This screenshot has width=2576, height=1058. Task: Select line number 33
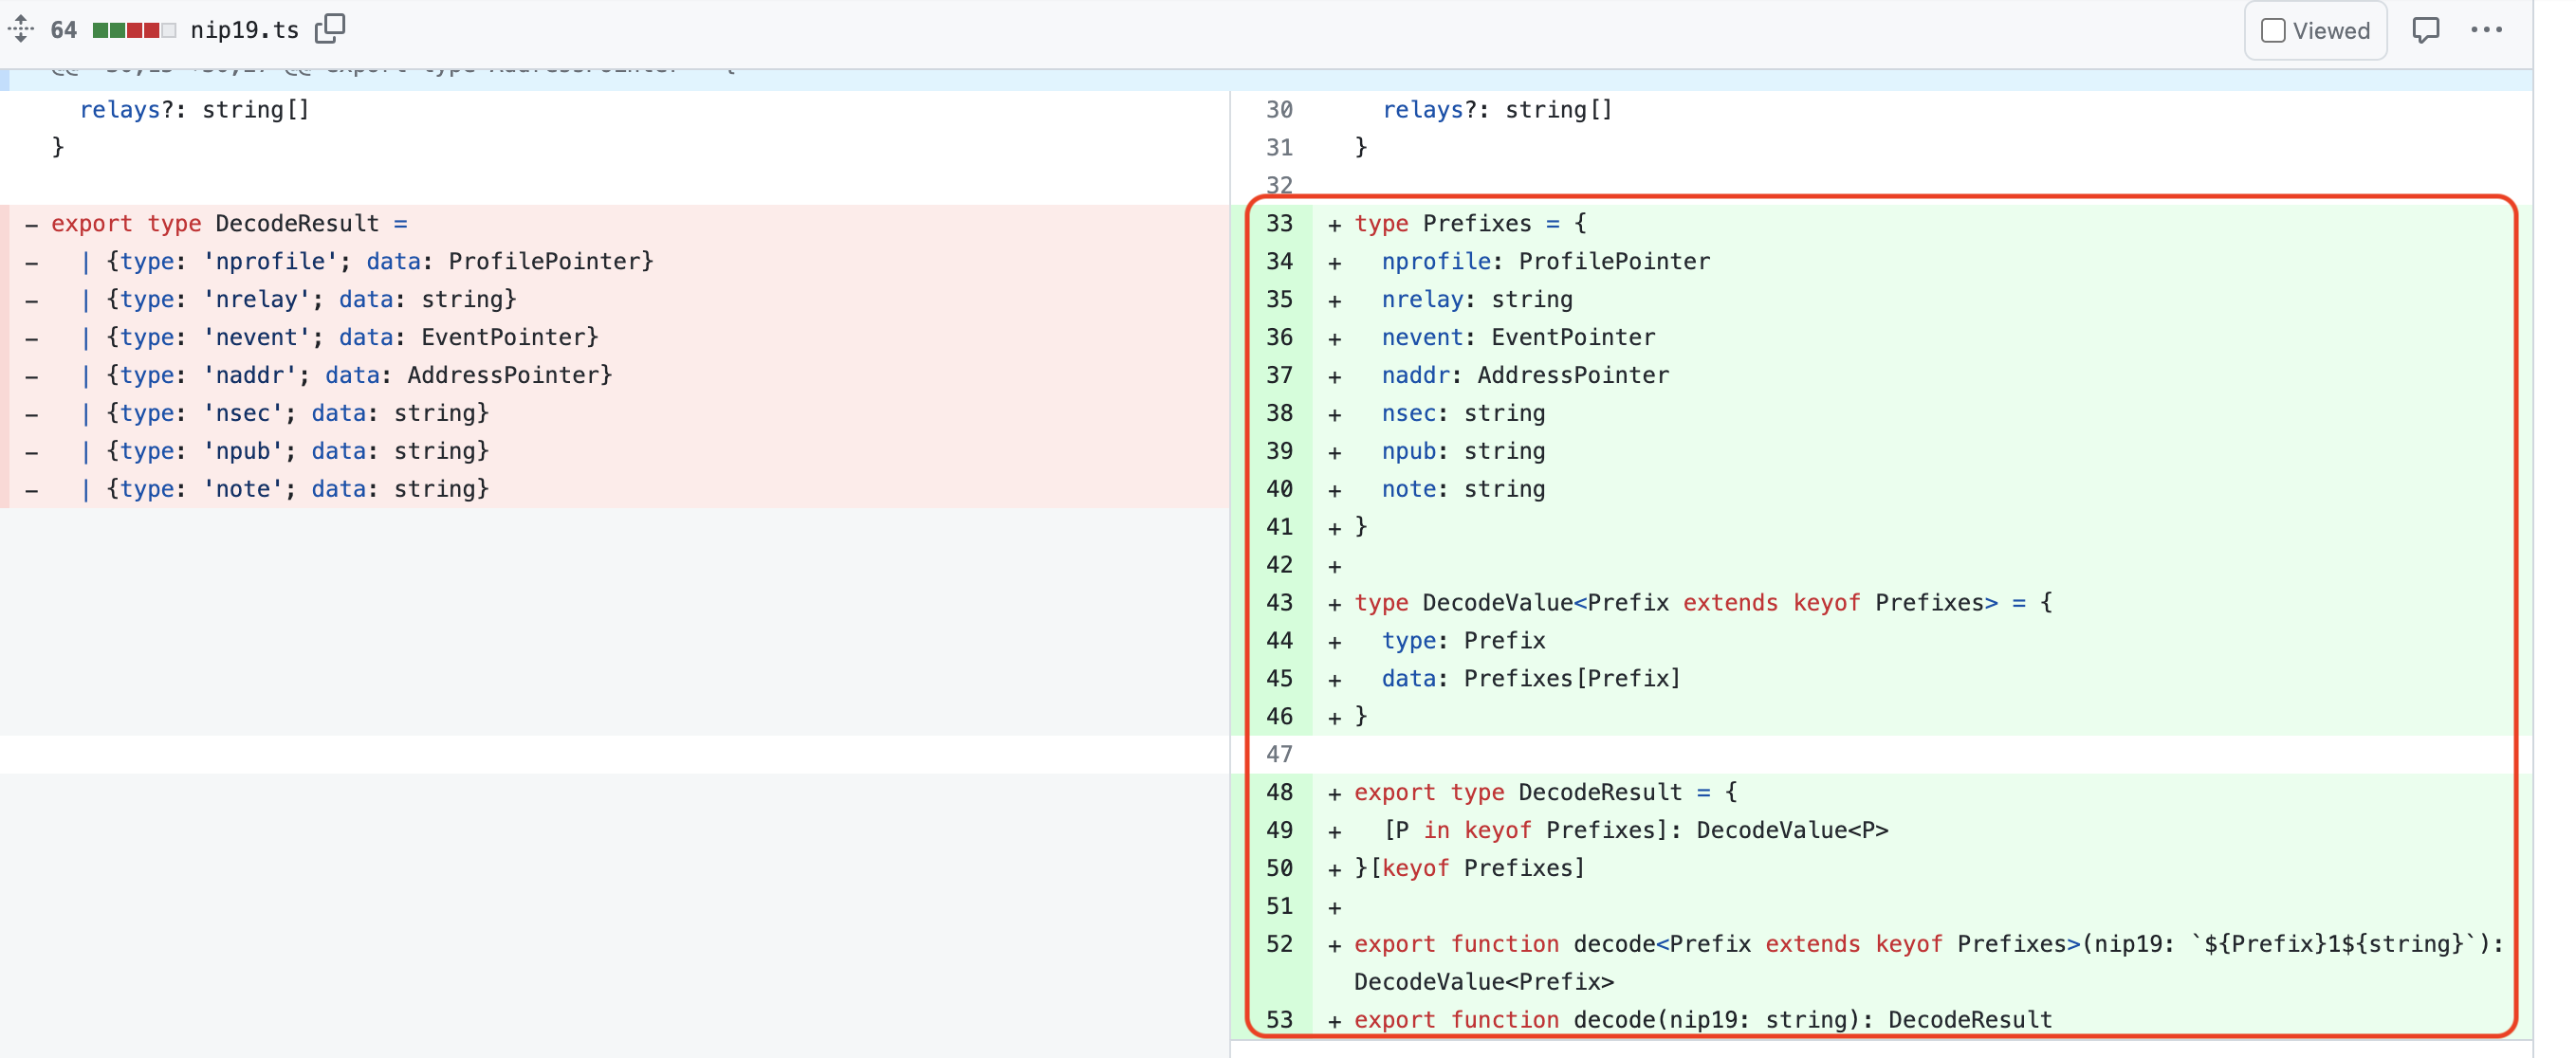(1279, 224)
